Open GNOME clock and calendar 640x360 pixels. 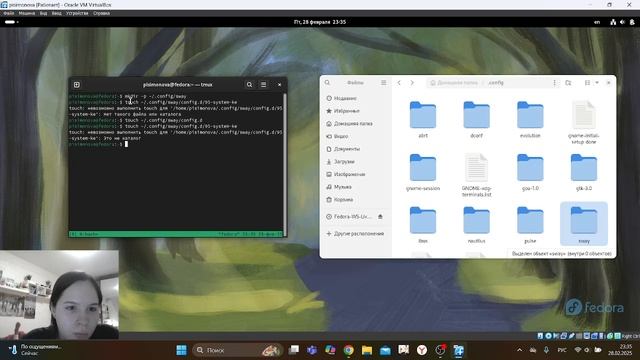click(320, 22)
